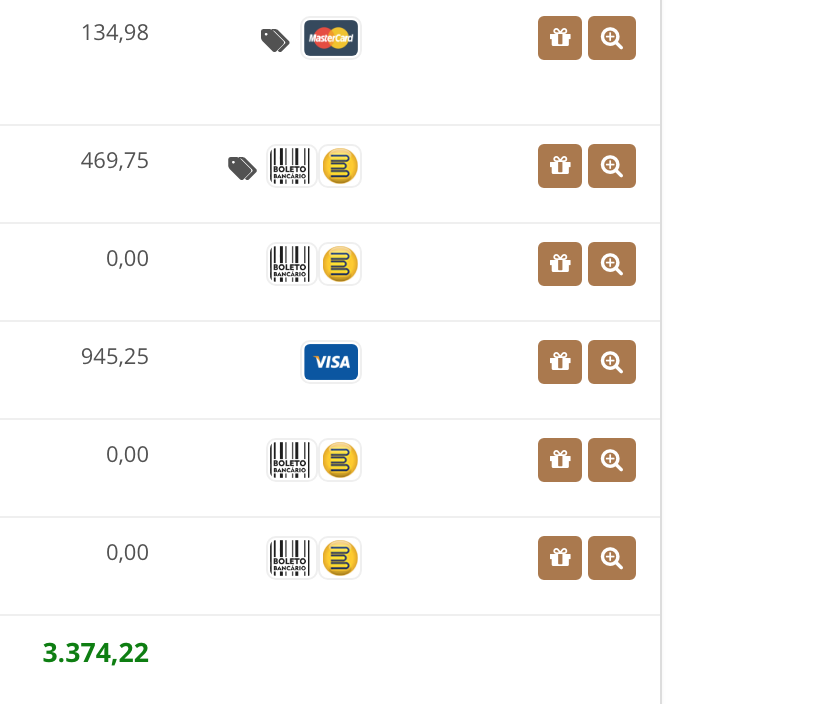Viewport: 818px width, 704px height.
Task: View details of the 945,25 Visa order
Action: (612, 362)
